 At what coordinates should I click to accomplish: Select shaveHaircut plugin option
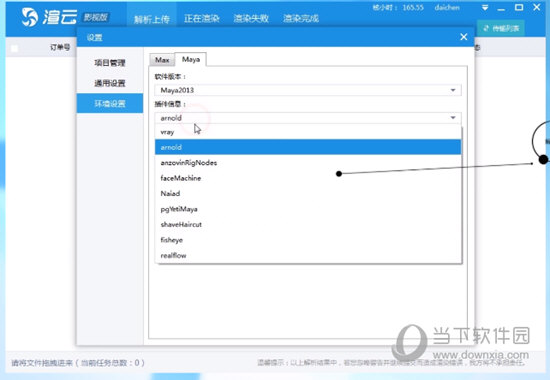pos(308,225)
